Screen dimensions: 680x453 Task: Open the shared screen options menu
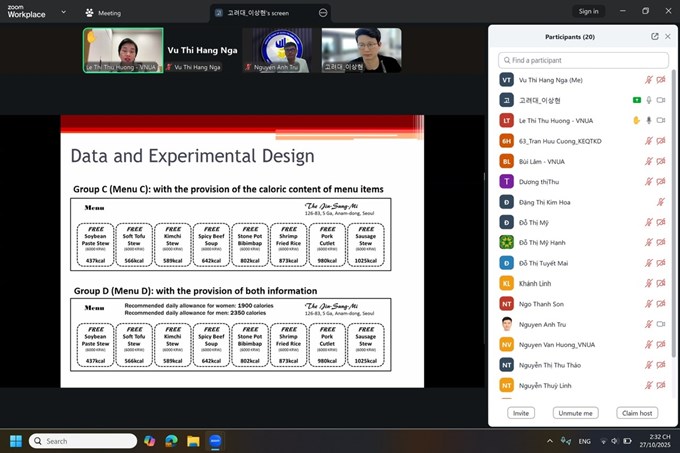coord(322,13)
